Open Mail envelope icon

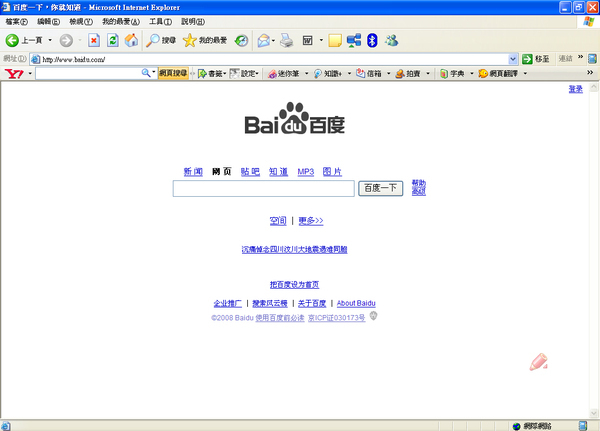pyautogui.click(x=264, y=40)
